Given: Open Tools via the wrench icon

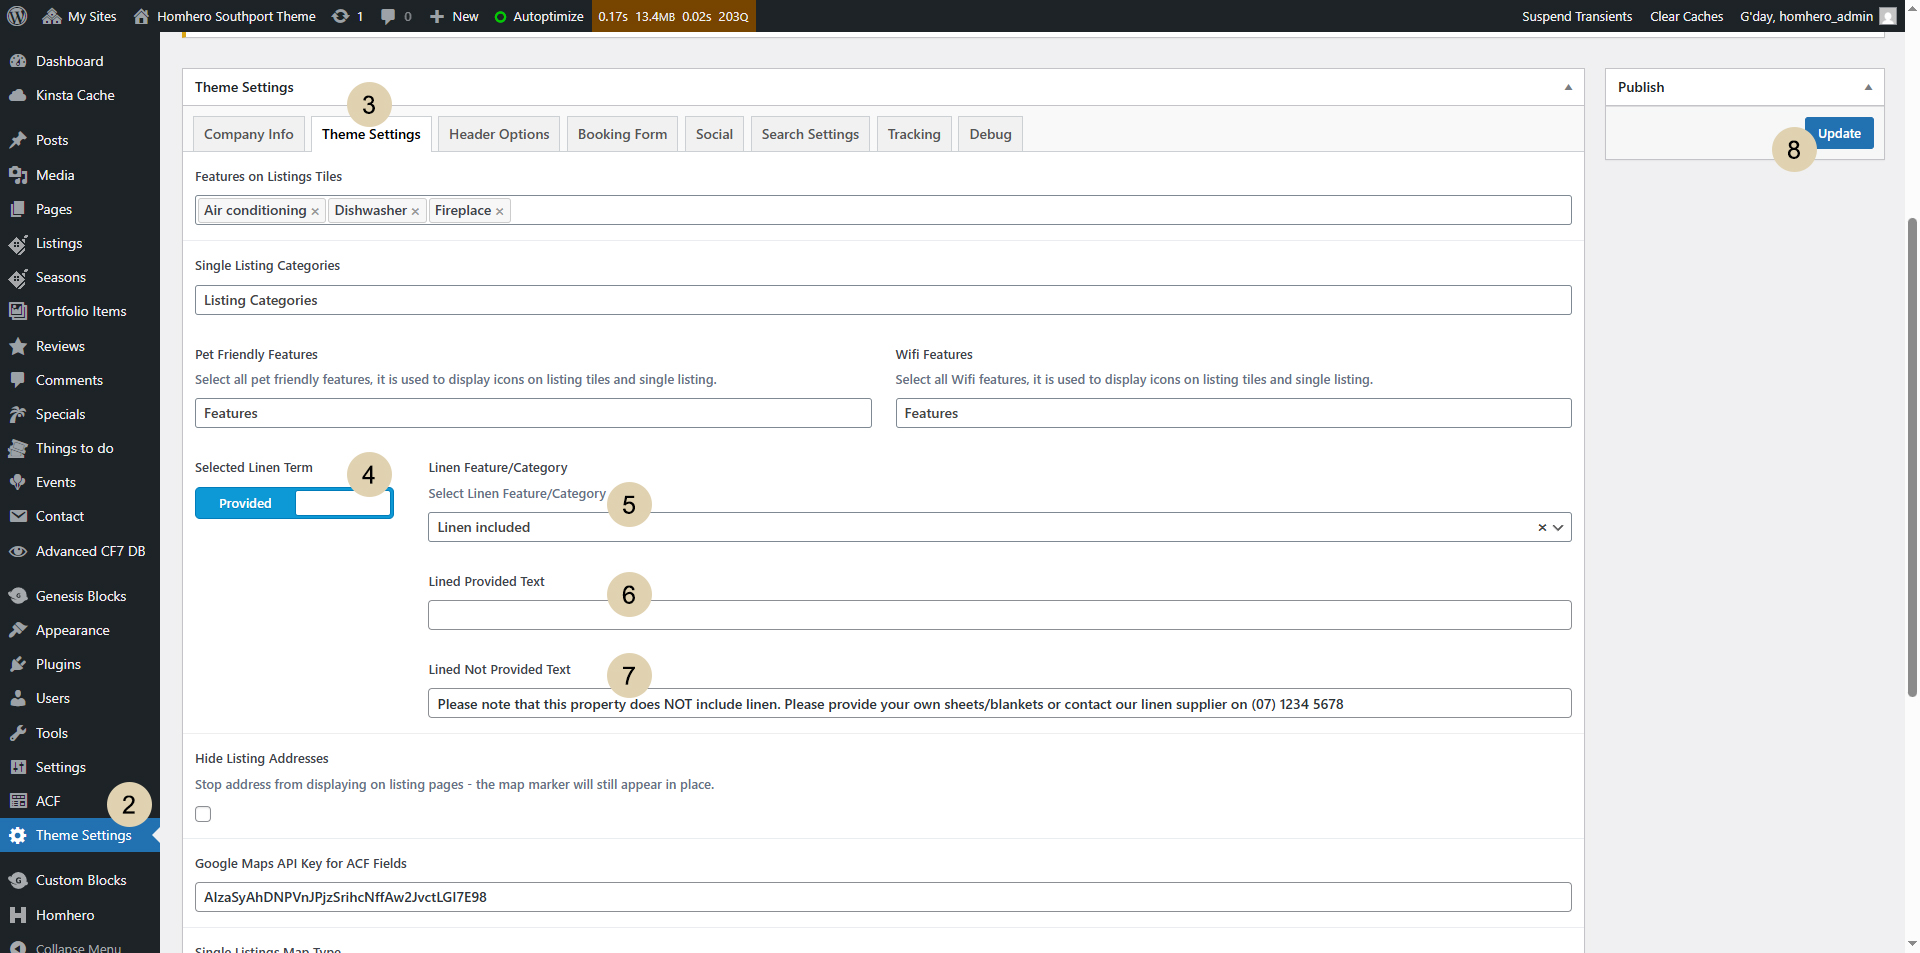Looking at the screenshot, I should point(17,733).
